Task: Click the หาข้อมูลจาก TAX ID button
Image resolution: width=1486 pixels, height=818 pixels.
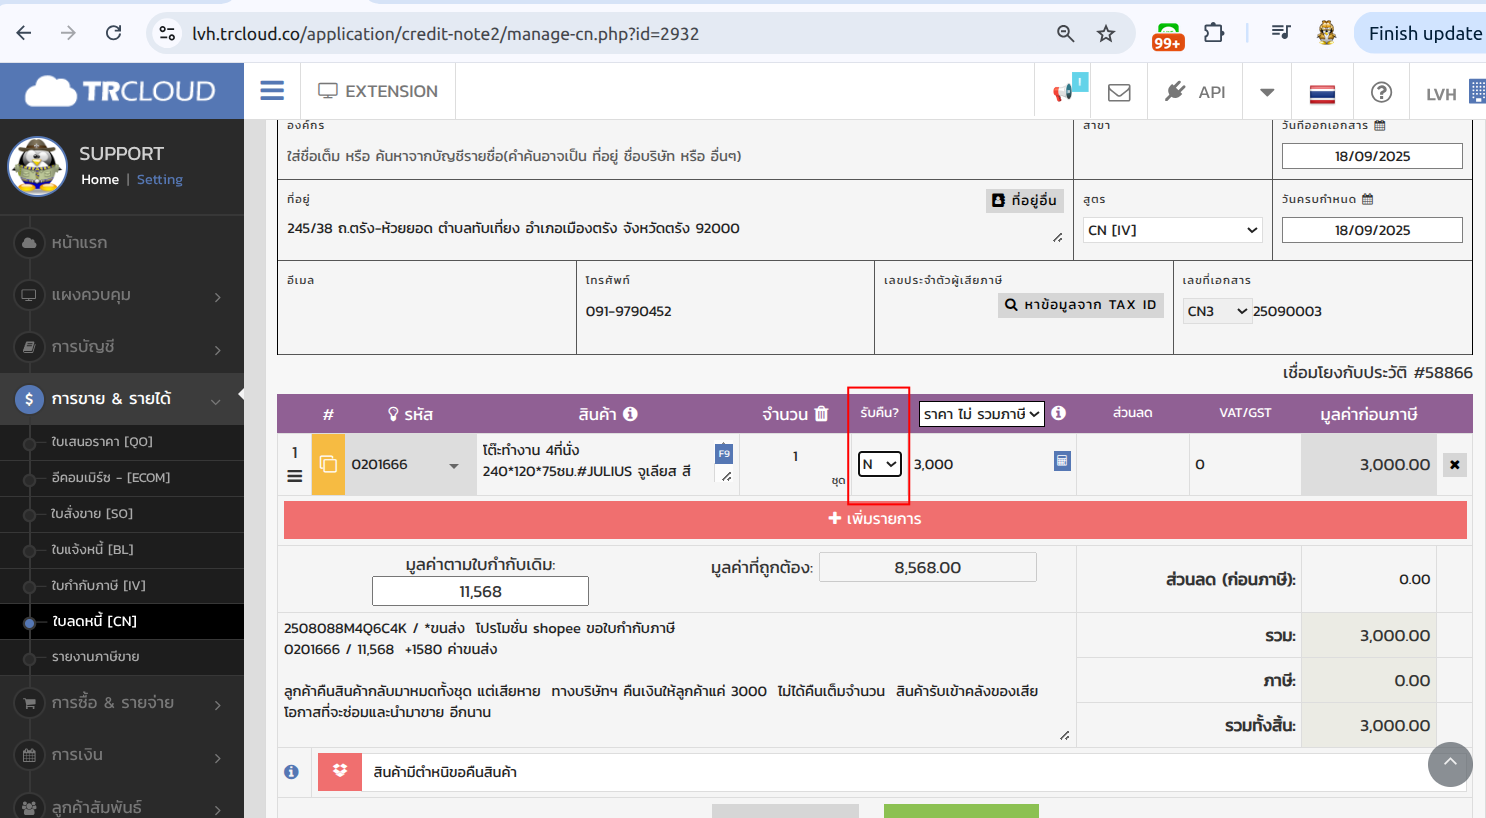Action: (1080, 305)
